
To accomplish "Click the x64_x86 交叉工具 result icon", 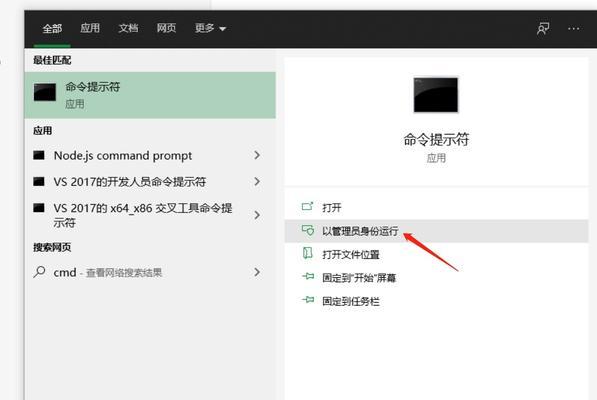I will (x=39, y=208).
